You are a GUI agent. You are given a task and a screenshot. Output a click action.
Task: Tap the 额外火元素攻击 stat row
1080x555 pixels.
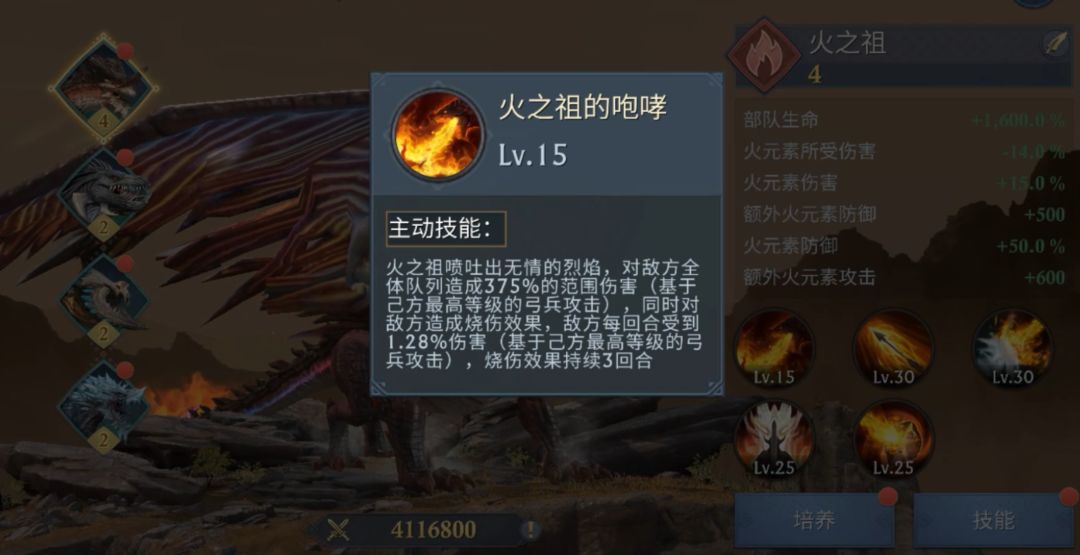click(x=904, y=278)
